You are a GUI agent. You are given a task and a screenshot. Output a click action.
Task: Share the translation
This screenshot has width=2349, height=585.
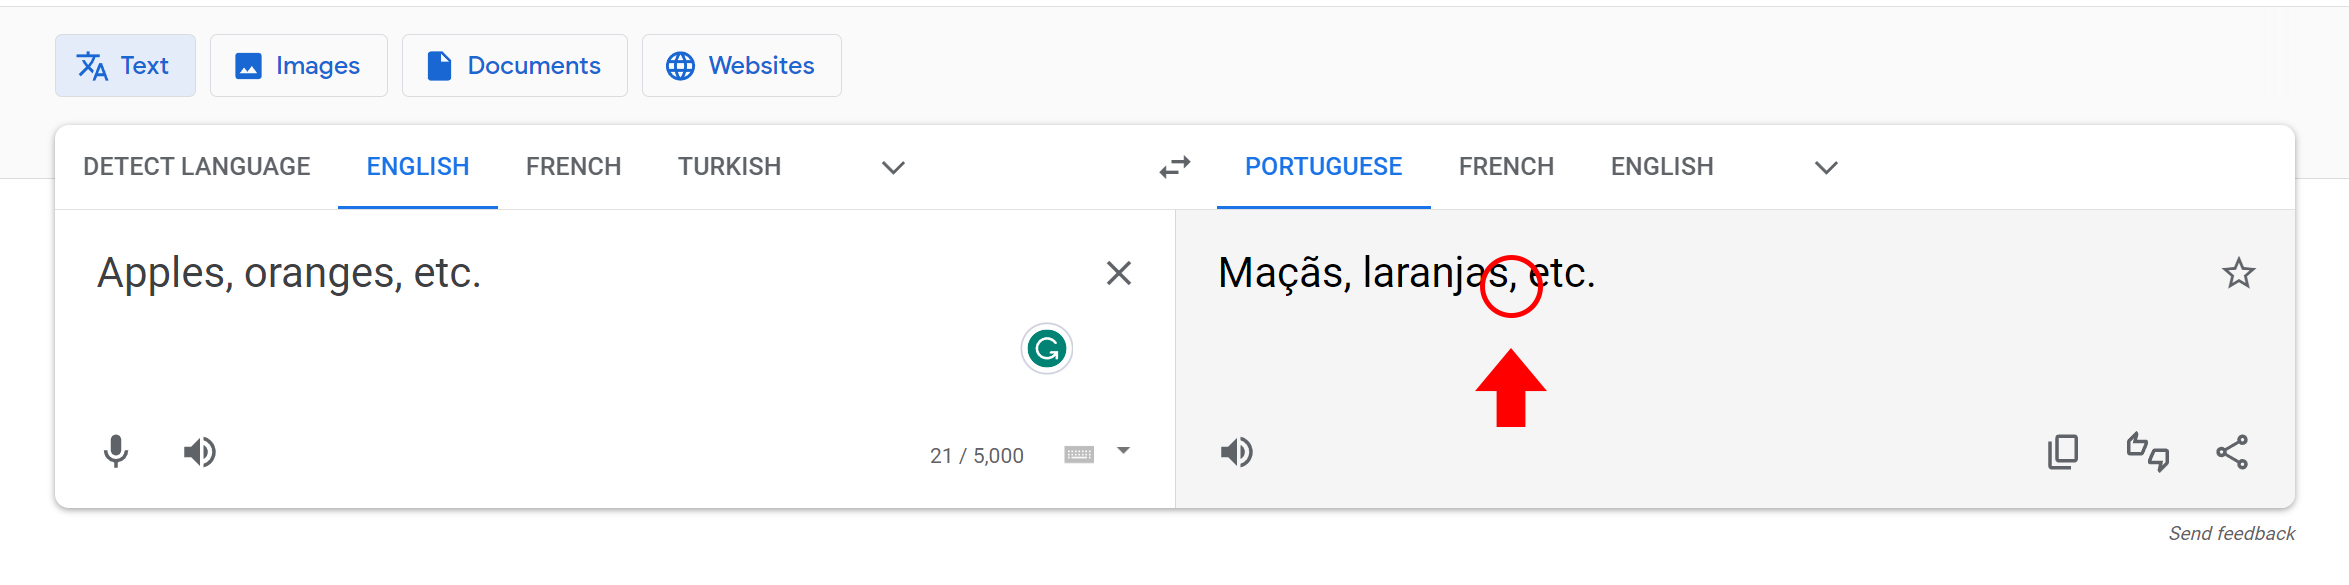click(2233, 451)
